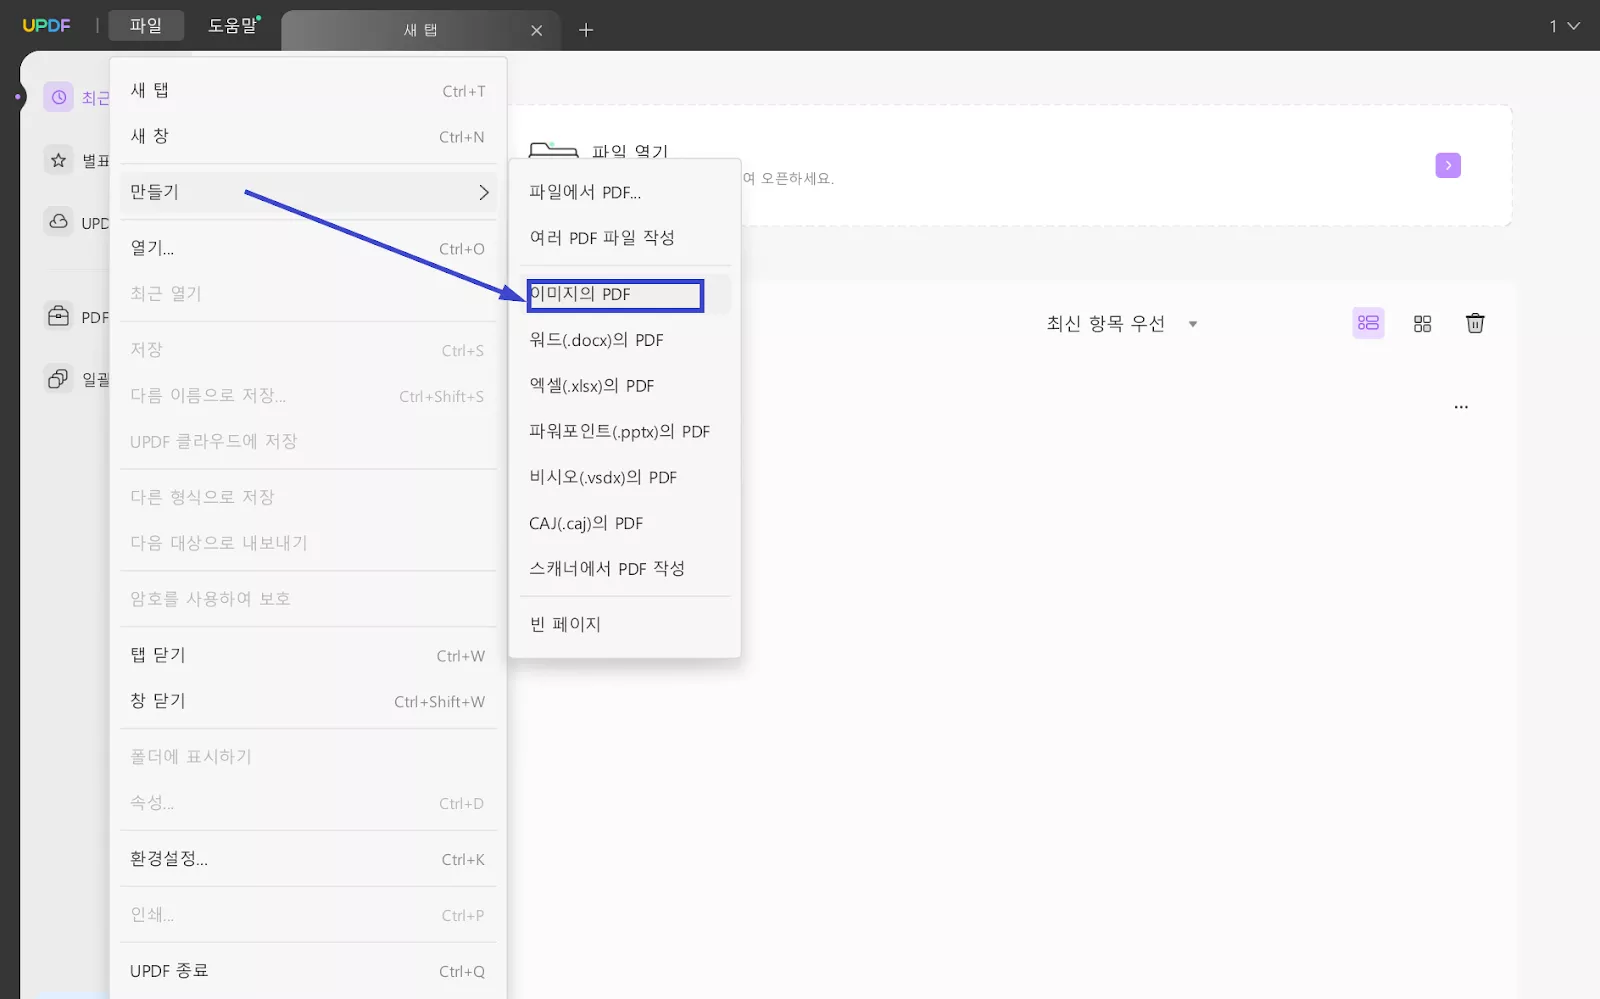This screenshot has width=1600, height=999.
Task: Enable the new tab with the plus button
Action: (x=586, y=30)
